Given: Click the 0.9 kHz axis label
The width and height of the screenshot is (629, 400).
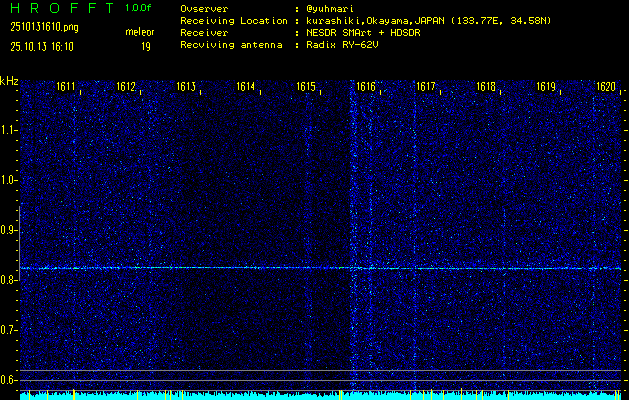Looking at the screenshot, I should pos(9,230).
